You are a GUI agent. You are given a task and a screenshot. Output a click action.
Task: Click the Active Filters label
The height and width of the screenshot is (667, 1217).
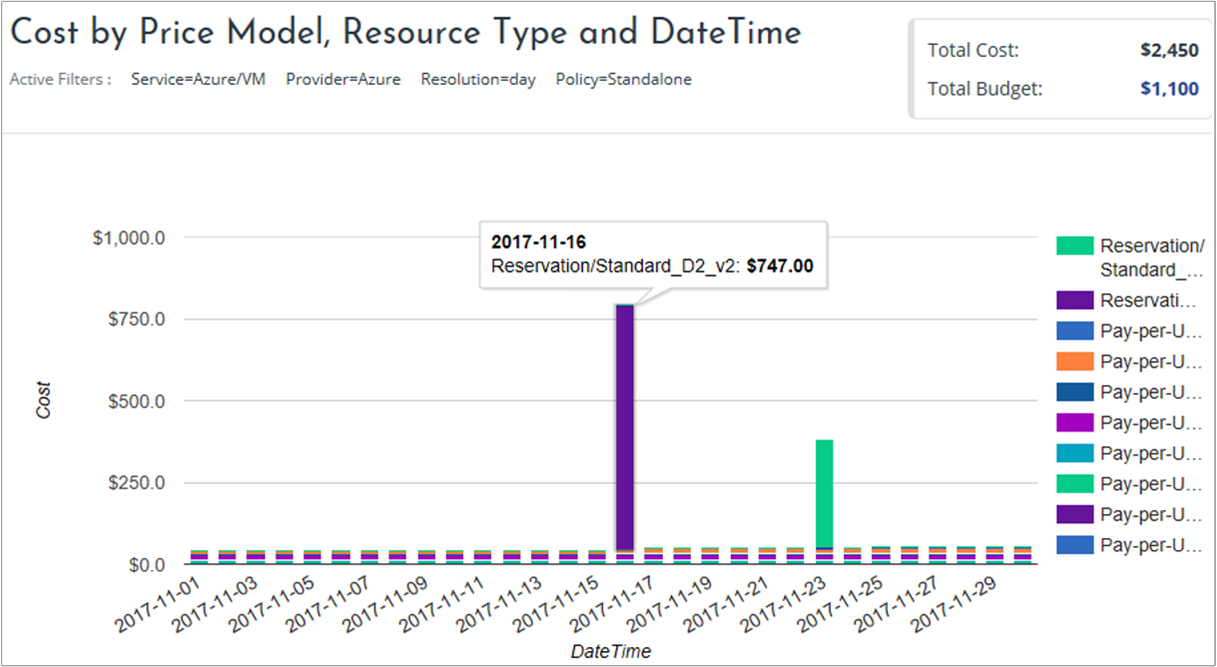(x=60, y=79)
